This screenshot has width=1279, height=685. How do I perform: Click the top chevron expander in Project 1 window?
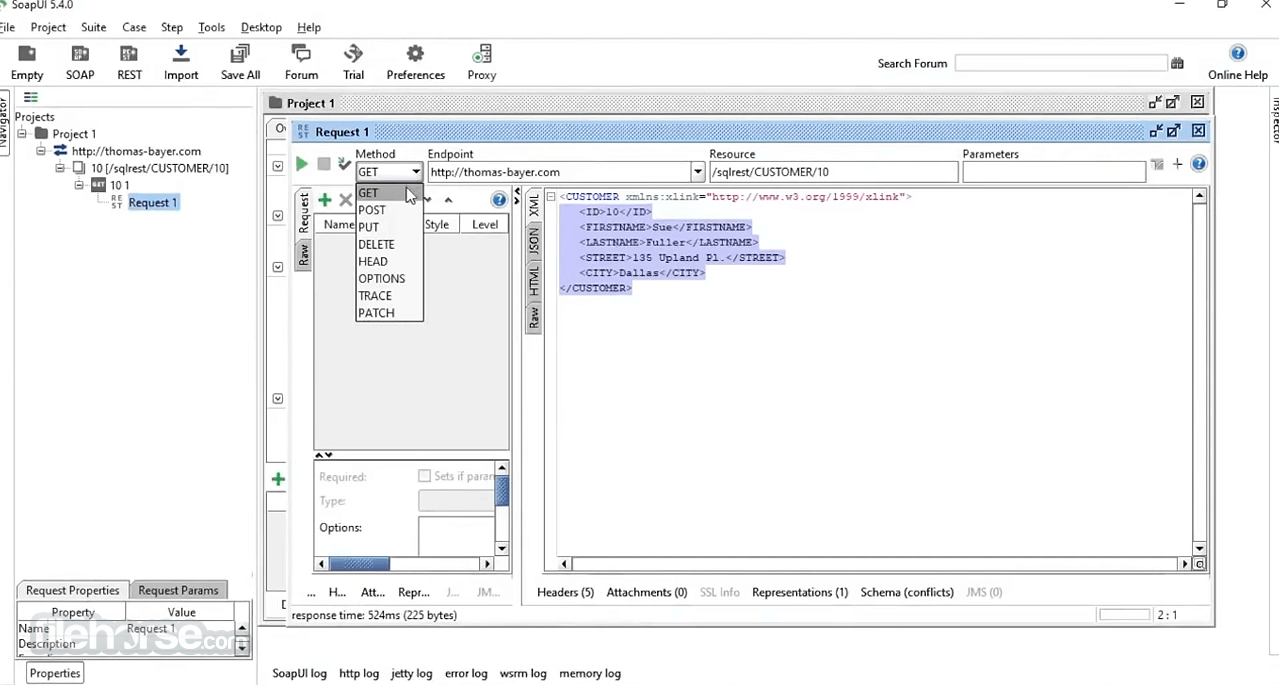(x=278, y=165)
